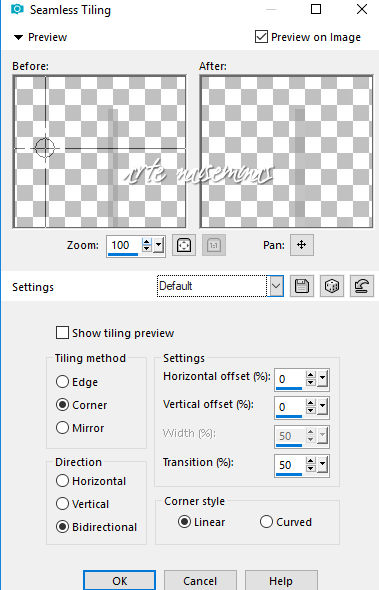Viewport: 379px width, 590px height.
Task: Enable Show tiling preview checkbox
Action: coord(62,333)
